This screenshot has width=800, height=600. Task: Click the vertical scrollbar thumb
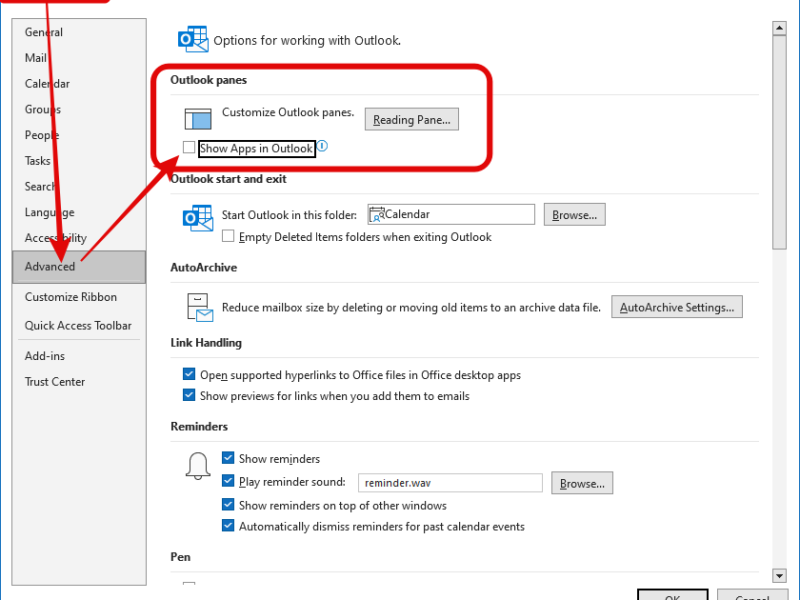[779, 143]
